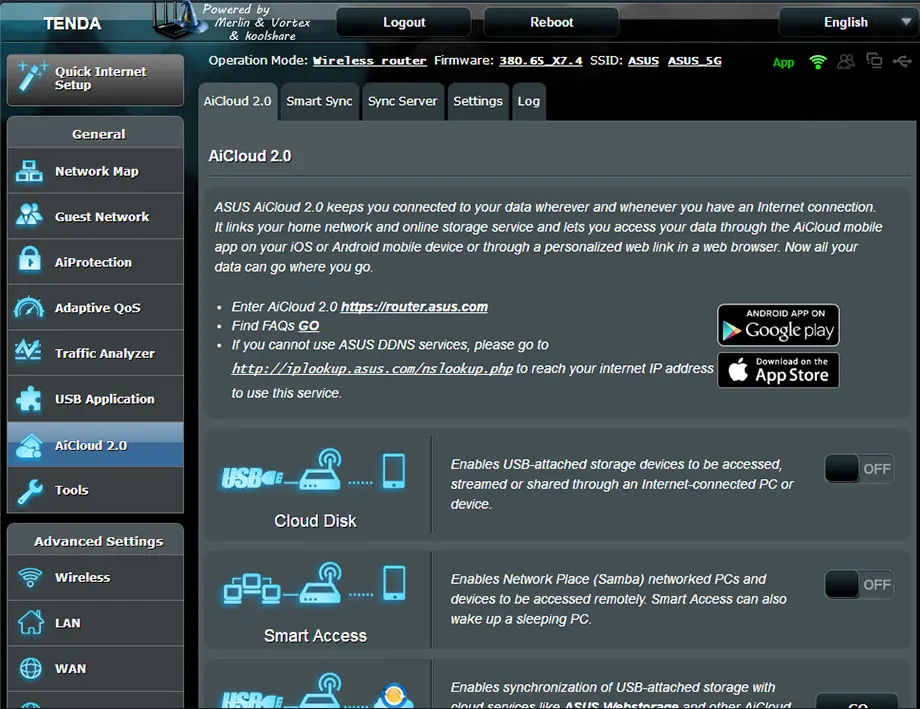Click the Quick Internet Setup wand icon

point(31,77)
